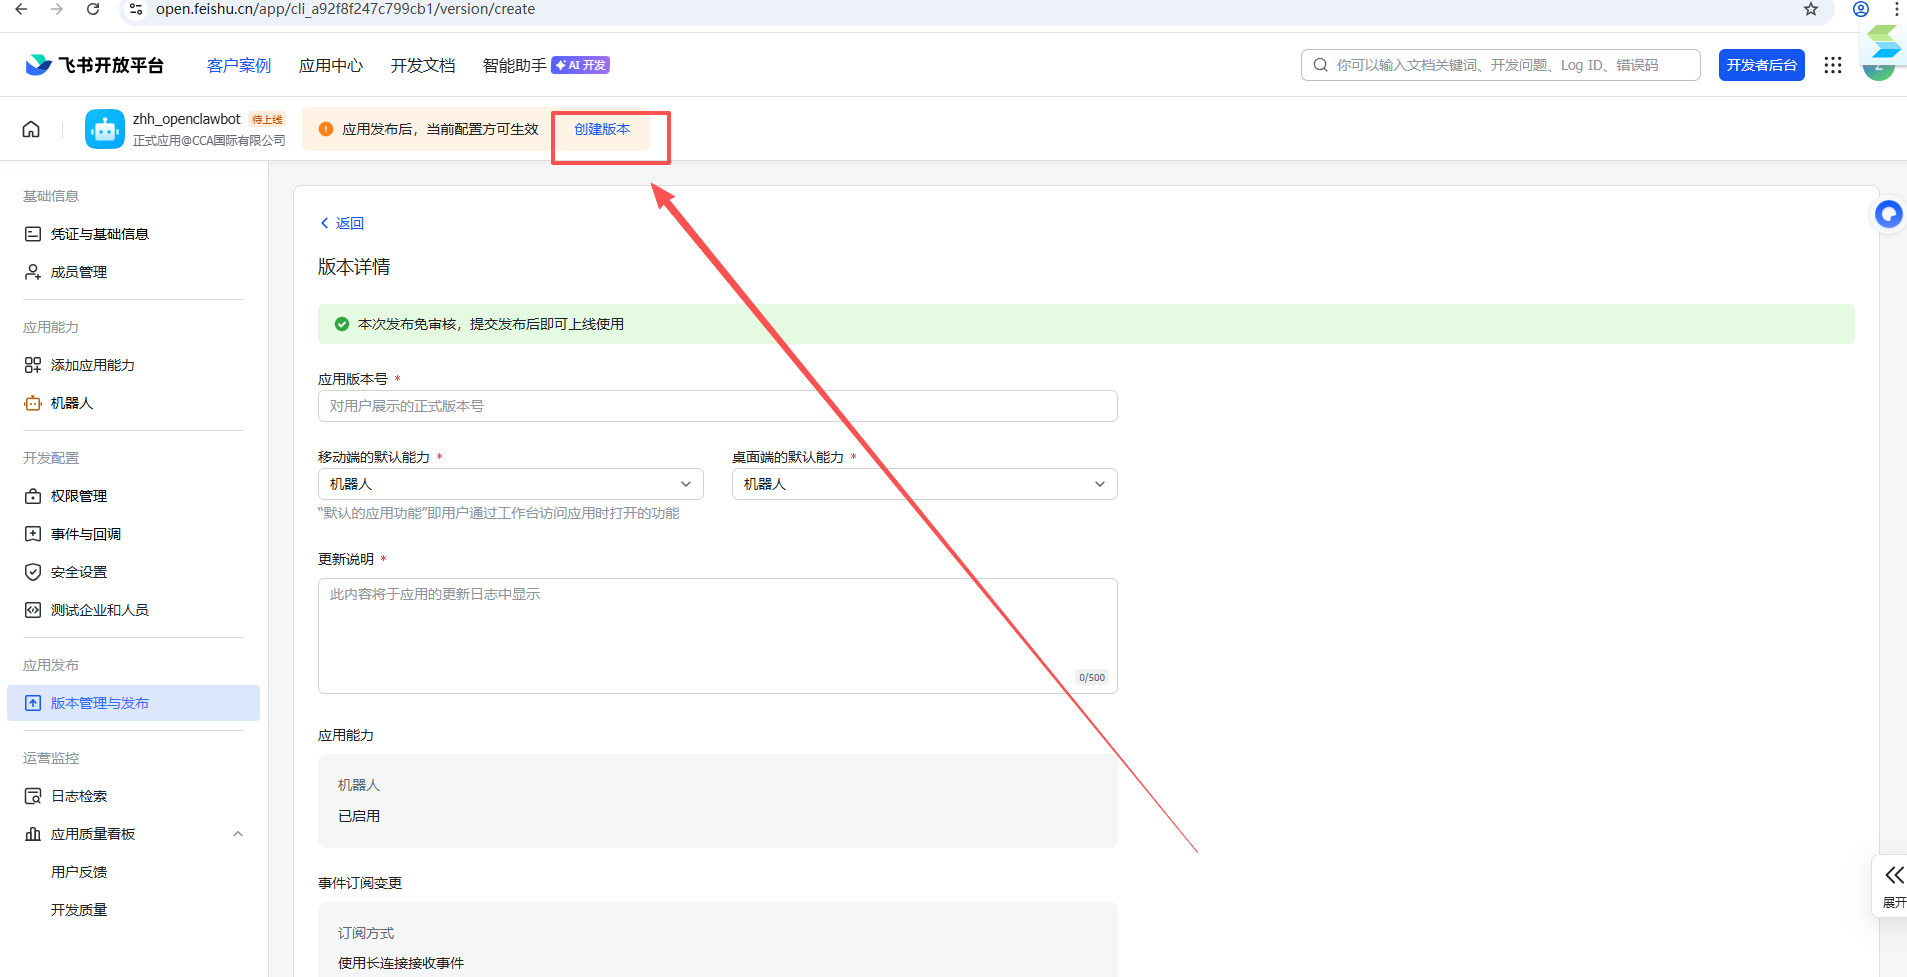Open 应用中心 in top navigation

(331, 65)
